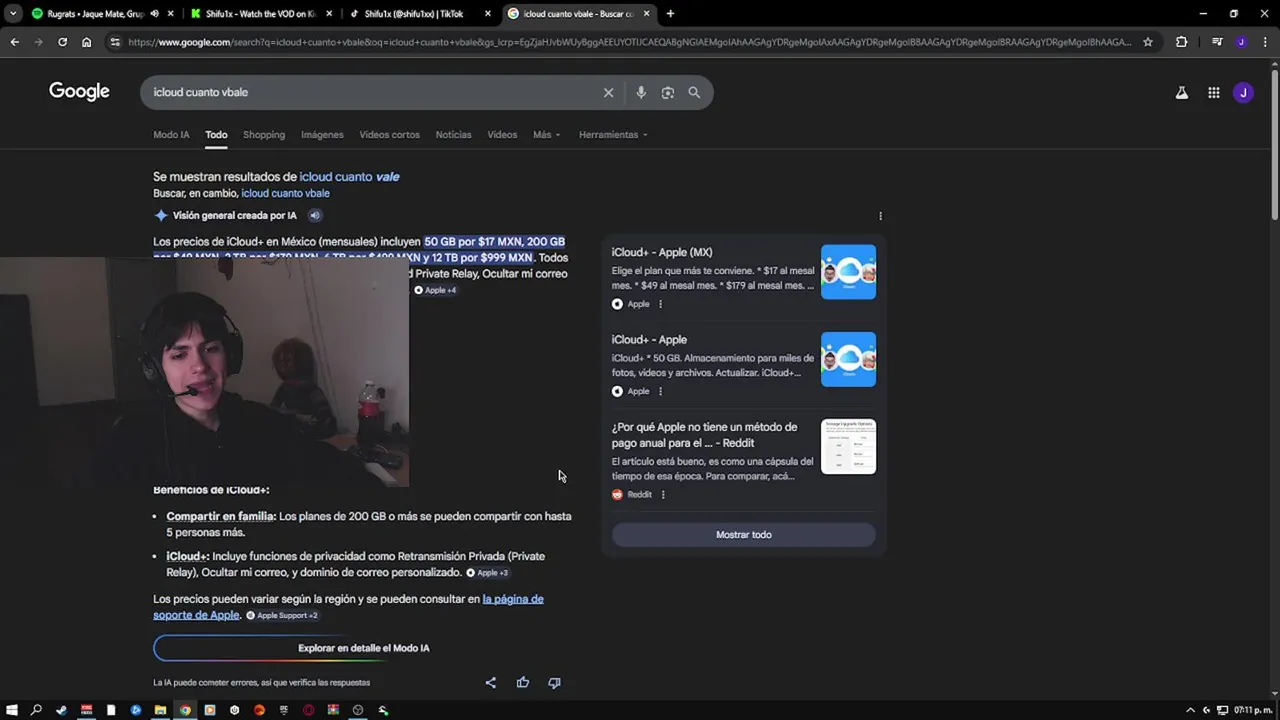Give thumbs down to AI overview
Screen dimensions: 1280x720
tap(554, 683)
